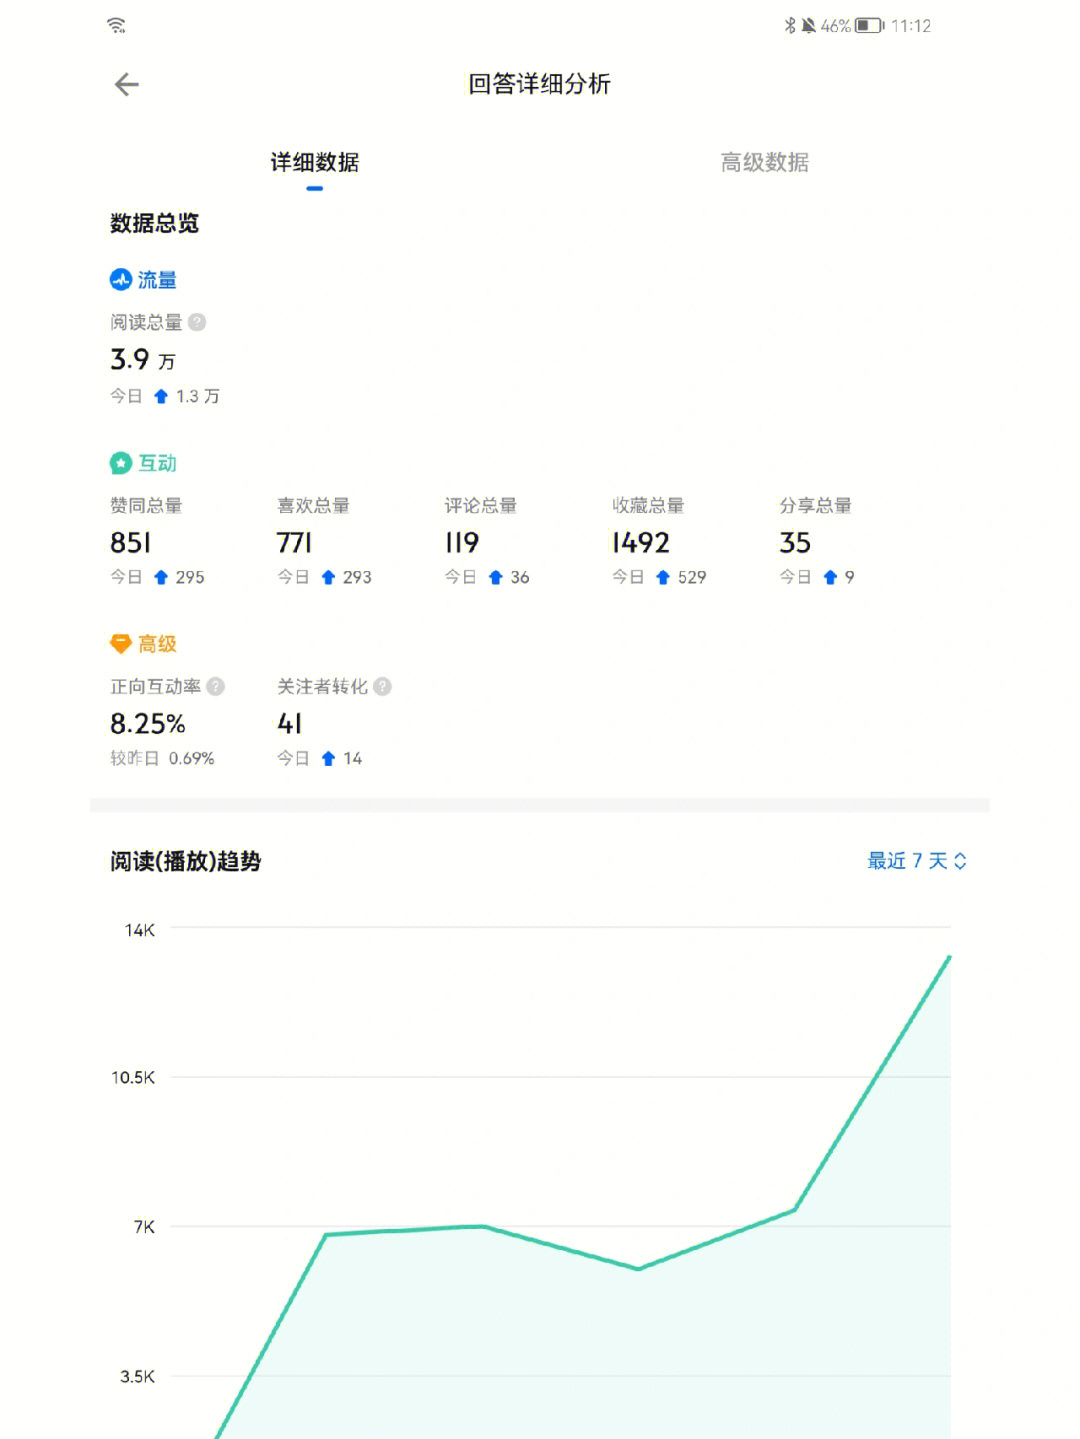This screenshot has height=1439, width=1080.
Task: Click the up arrow beside 分享总量's 9
Action: (830, 577)
